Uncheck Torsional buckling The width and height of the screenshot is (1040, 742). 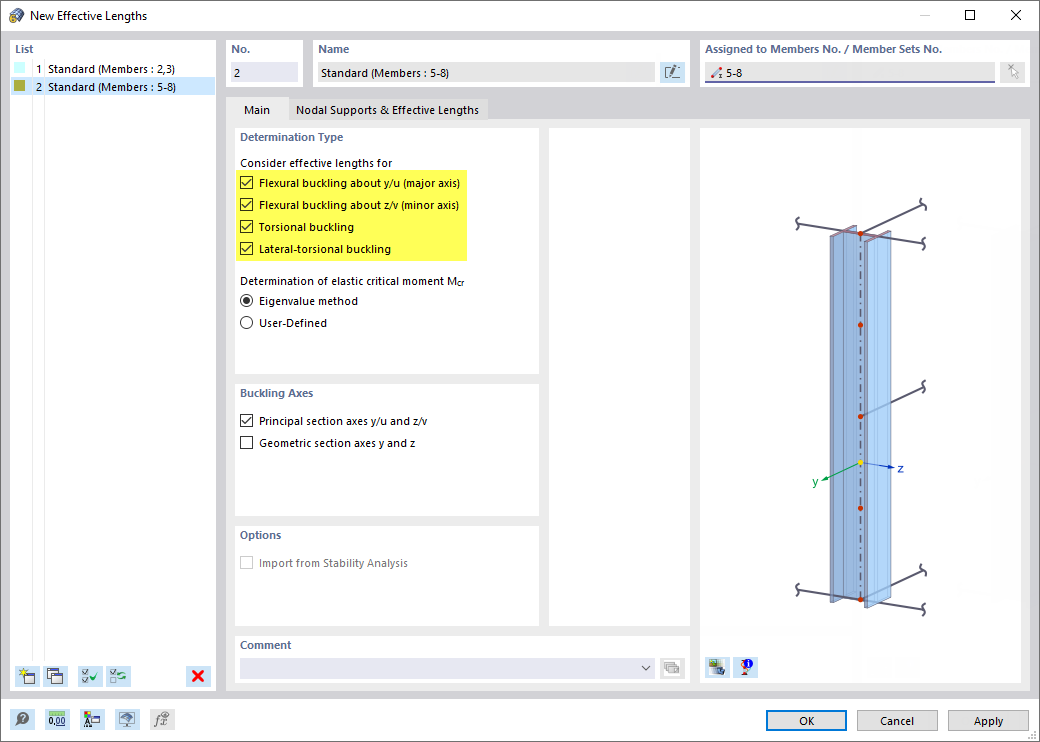tap(246, 226)
